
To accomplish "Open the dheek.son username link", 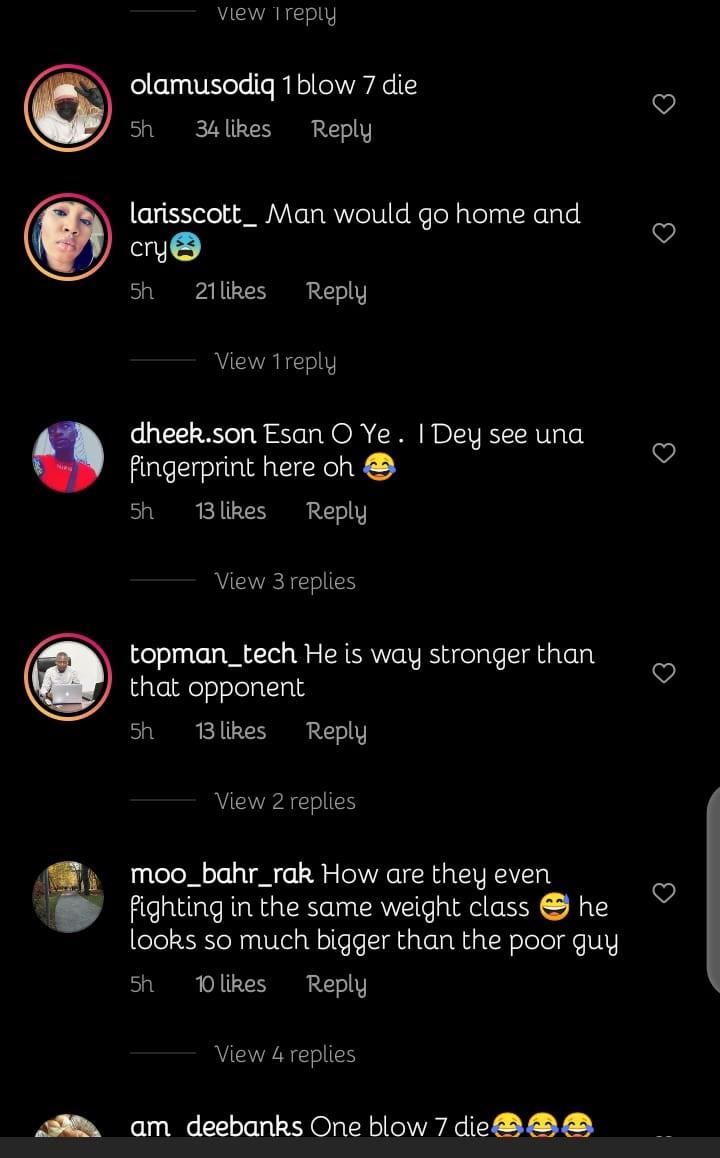I will (x=194, y=435).
